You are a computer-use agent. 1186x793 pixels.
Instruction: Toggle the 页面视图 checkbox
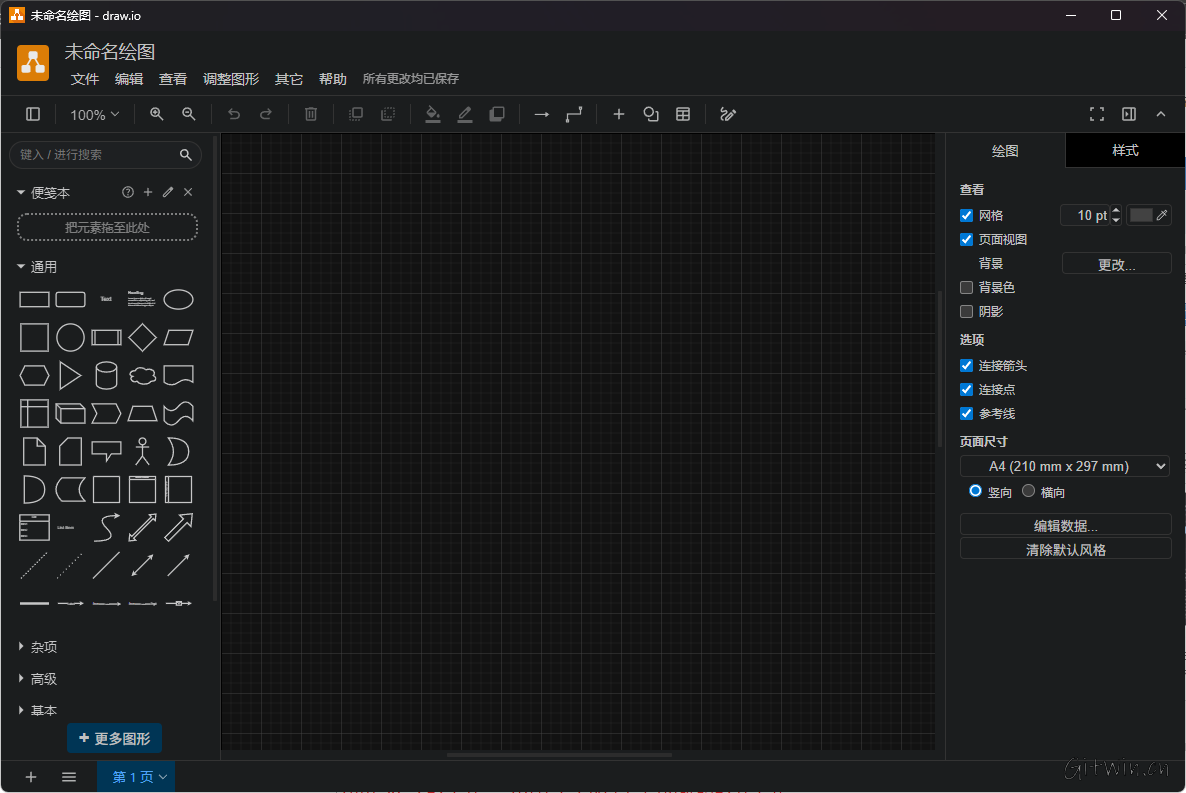[x=967, y=240]
